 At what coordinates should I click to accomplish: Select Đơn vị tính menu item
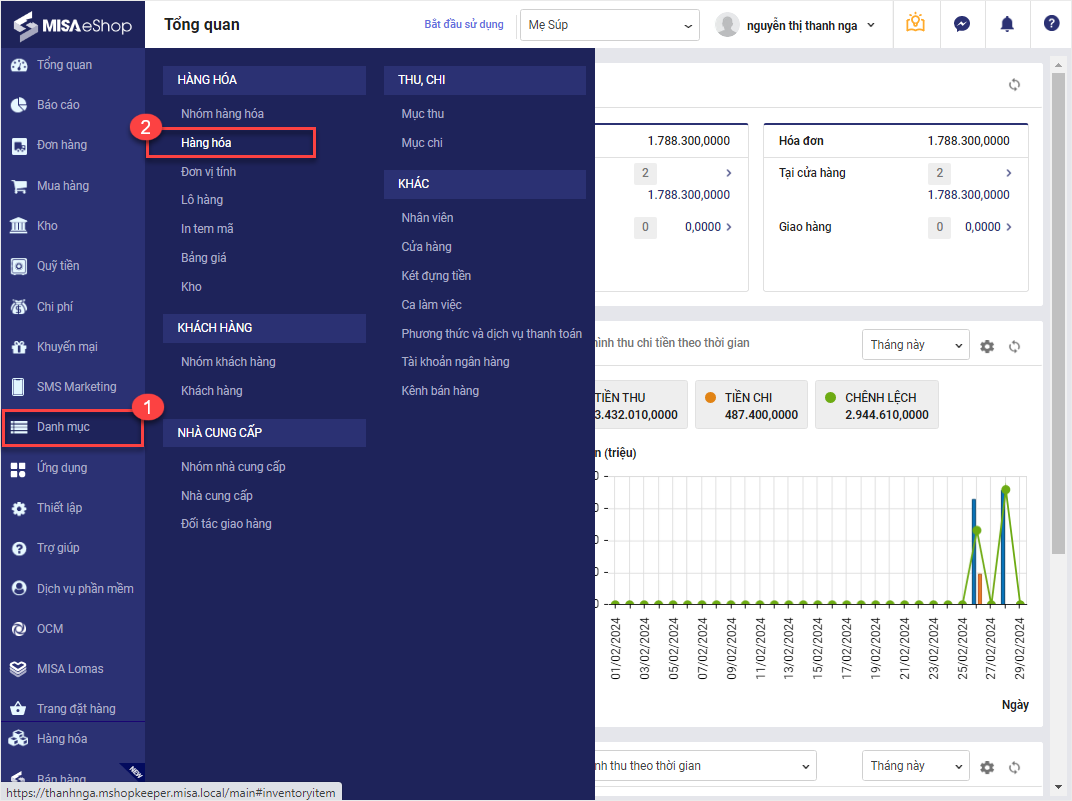[209, 172]
